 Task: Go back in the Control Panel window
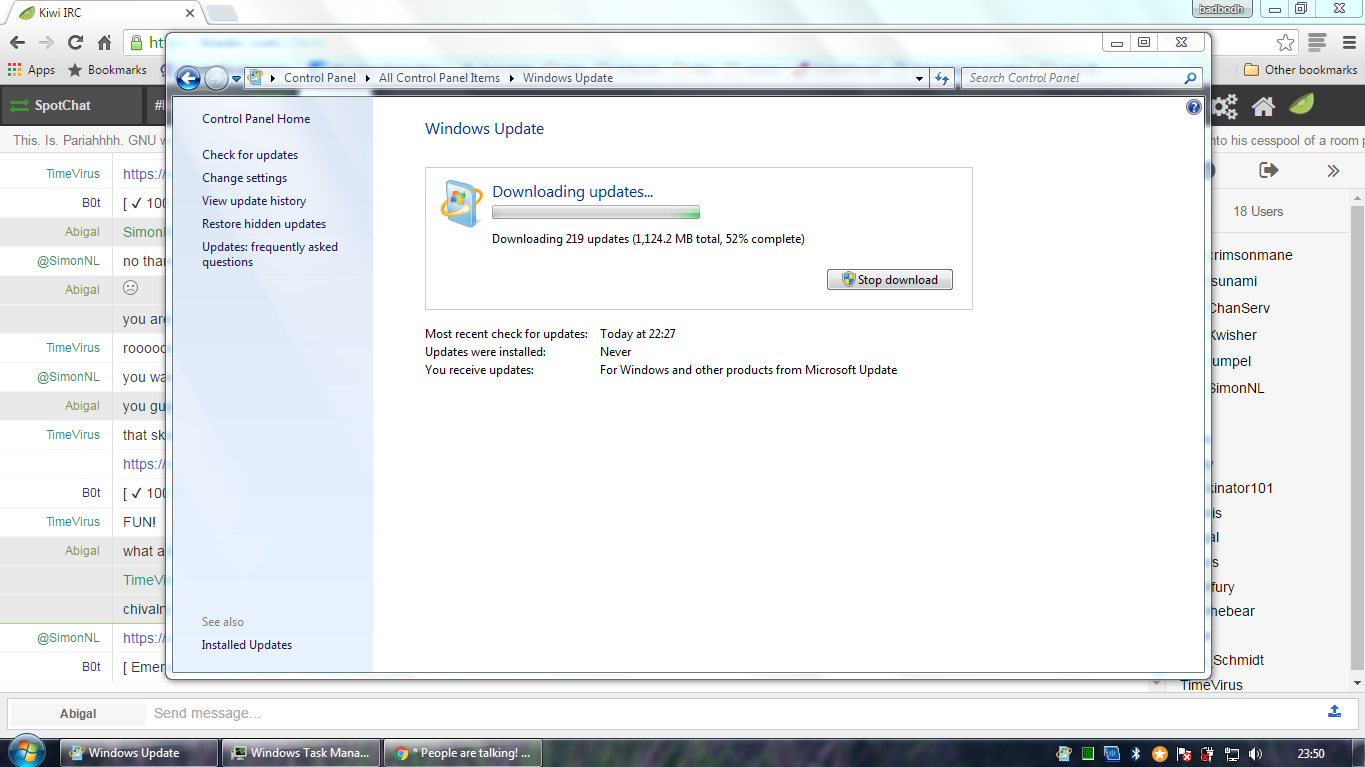188,78
